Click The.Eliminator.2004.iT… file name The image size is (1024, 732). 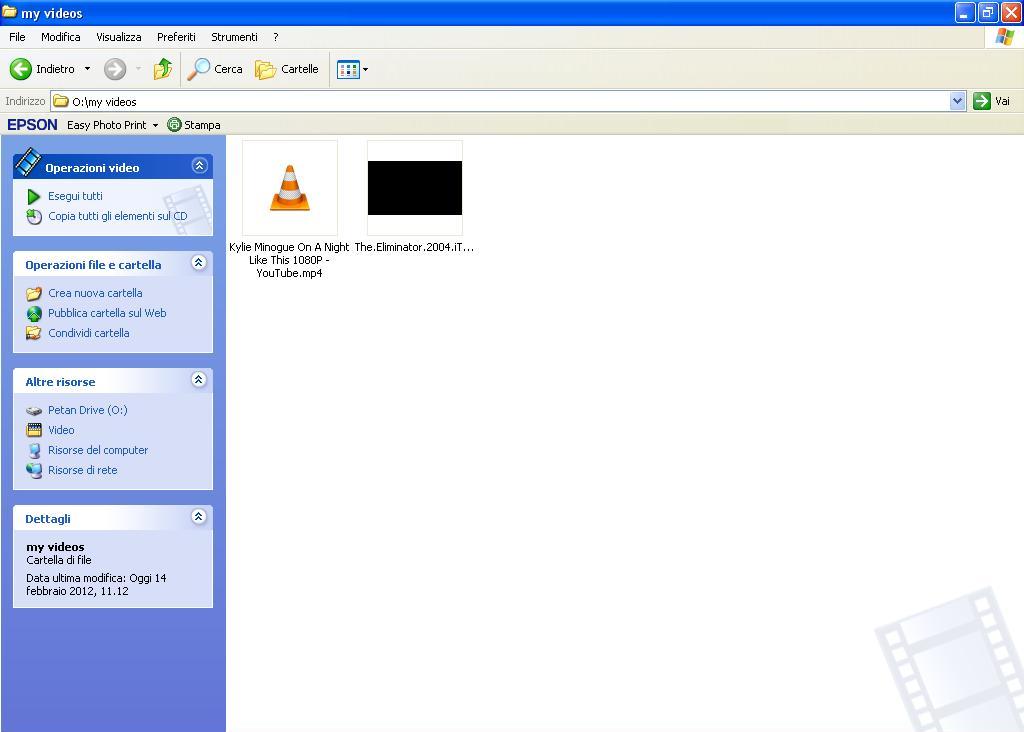point(414,247)
